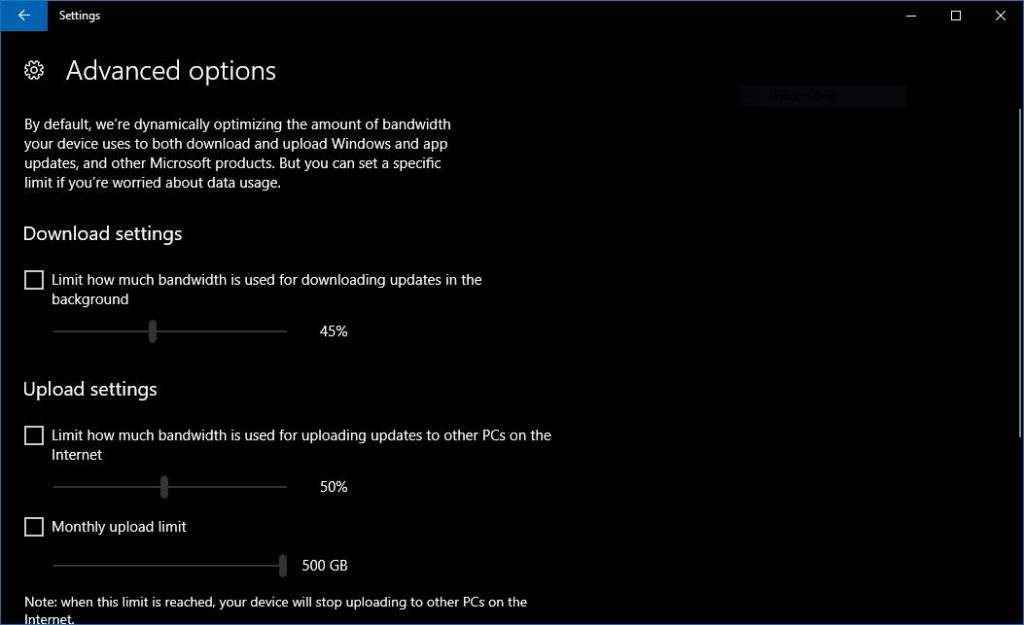Click the Advanced options gear icon
This screenshot has width=1024, height=625.
pyautogui.click(x=34, y=70)
